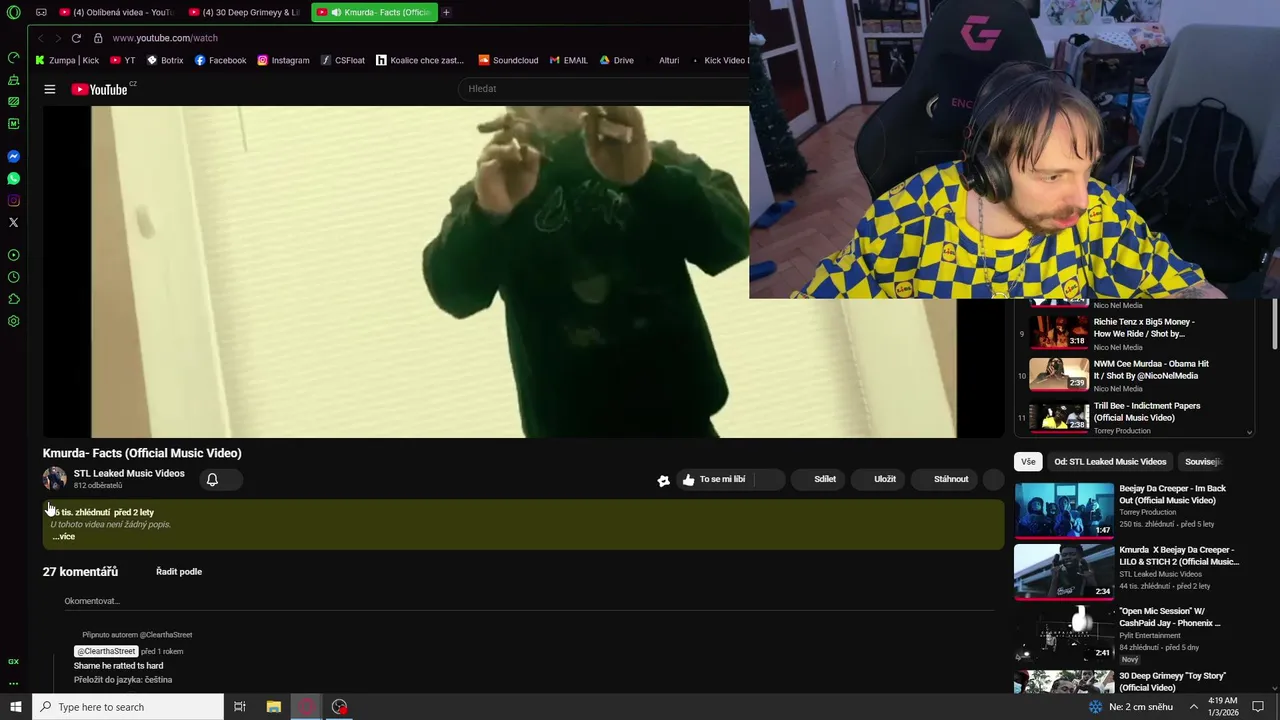Open Instagram in the Opera sidebar

(13, 200)
